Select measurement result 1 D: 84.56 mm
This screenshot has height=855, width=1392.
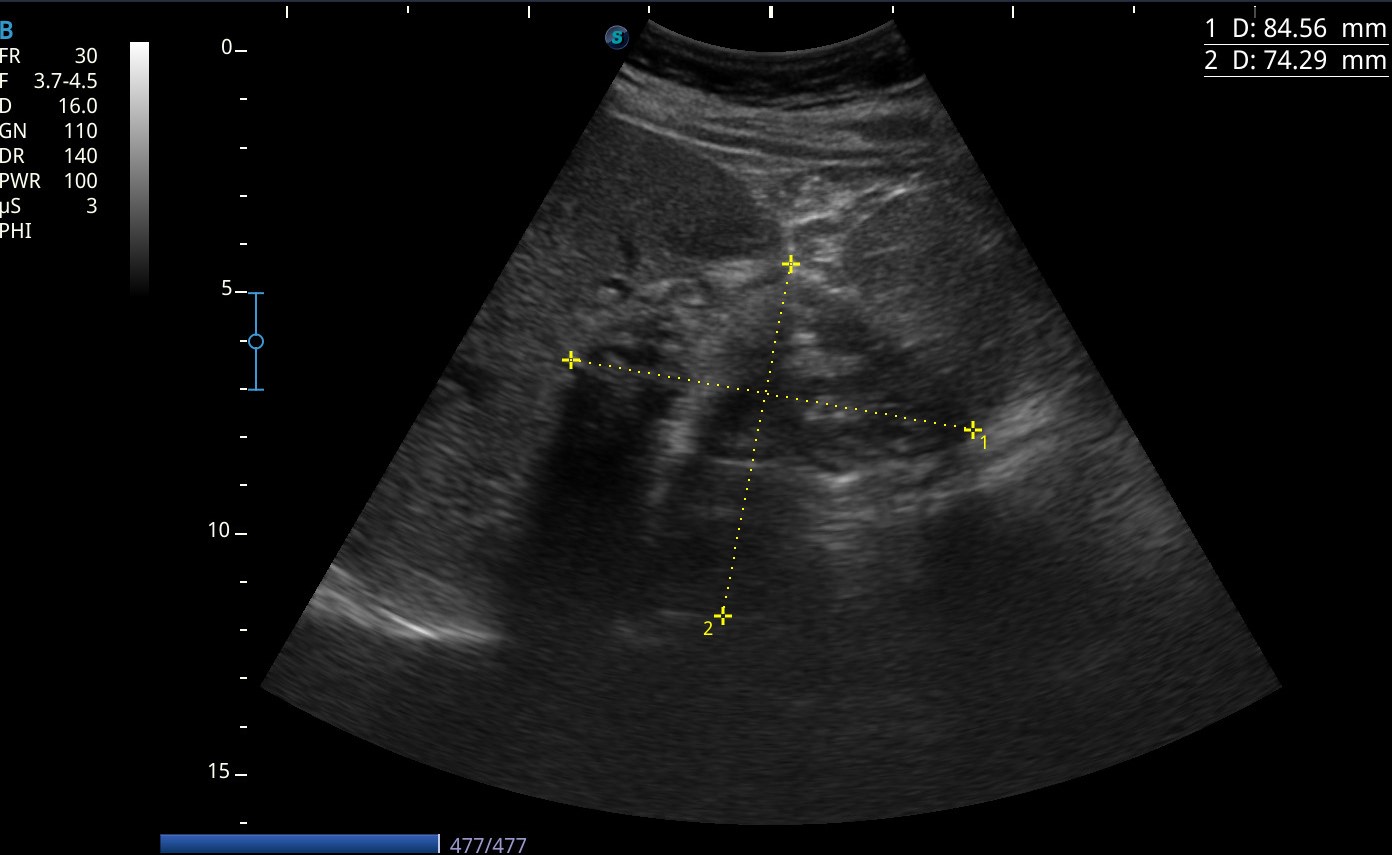pos(1295,29)
